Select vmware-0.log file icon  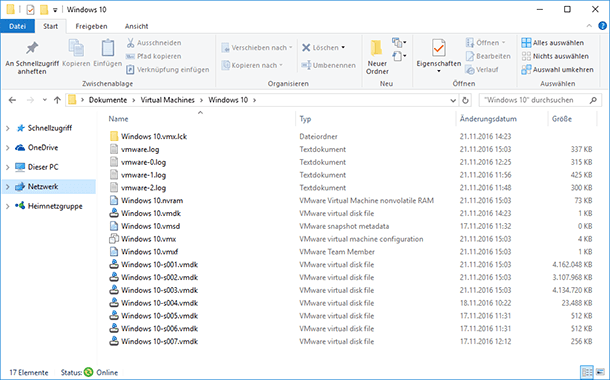click(x=114, y=162)
